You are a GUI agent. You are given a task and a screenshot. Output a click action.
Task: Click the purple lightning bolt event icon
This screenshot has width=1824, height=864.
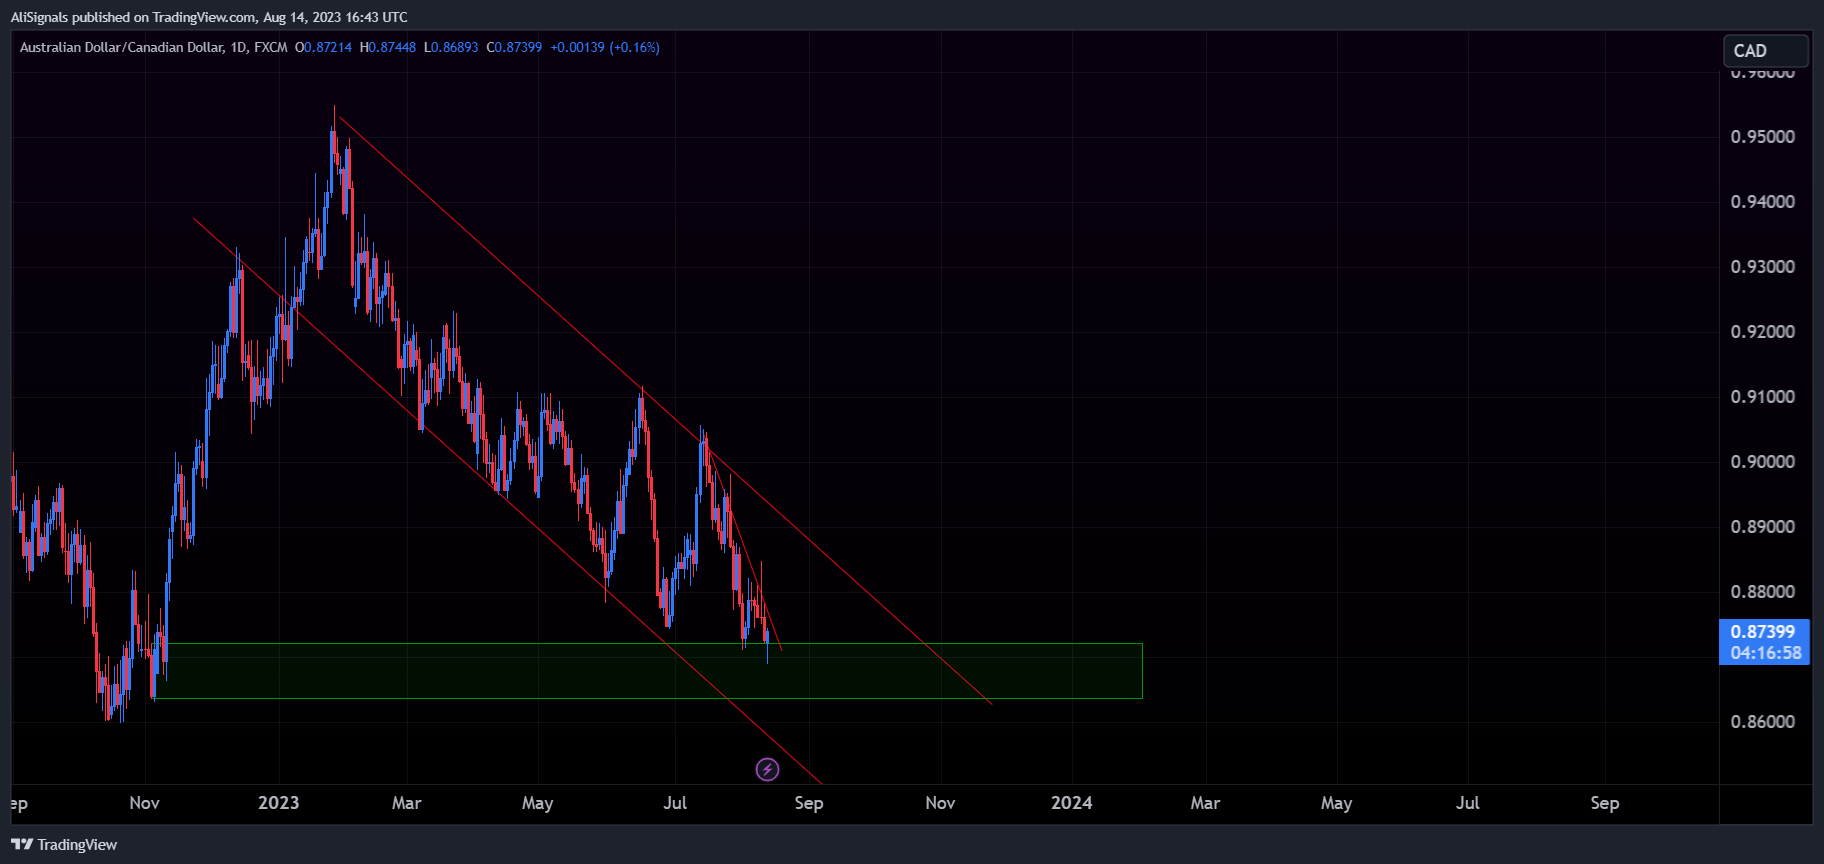pyautogui.click(x=767, y=769)
